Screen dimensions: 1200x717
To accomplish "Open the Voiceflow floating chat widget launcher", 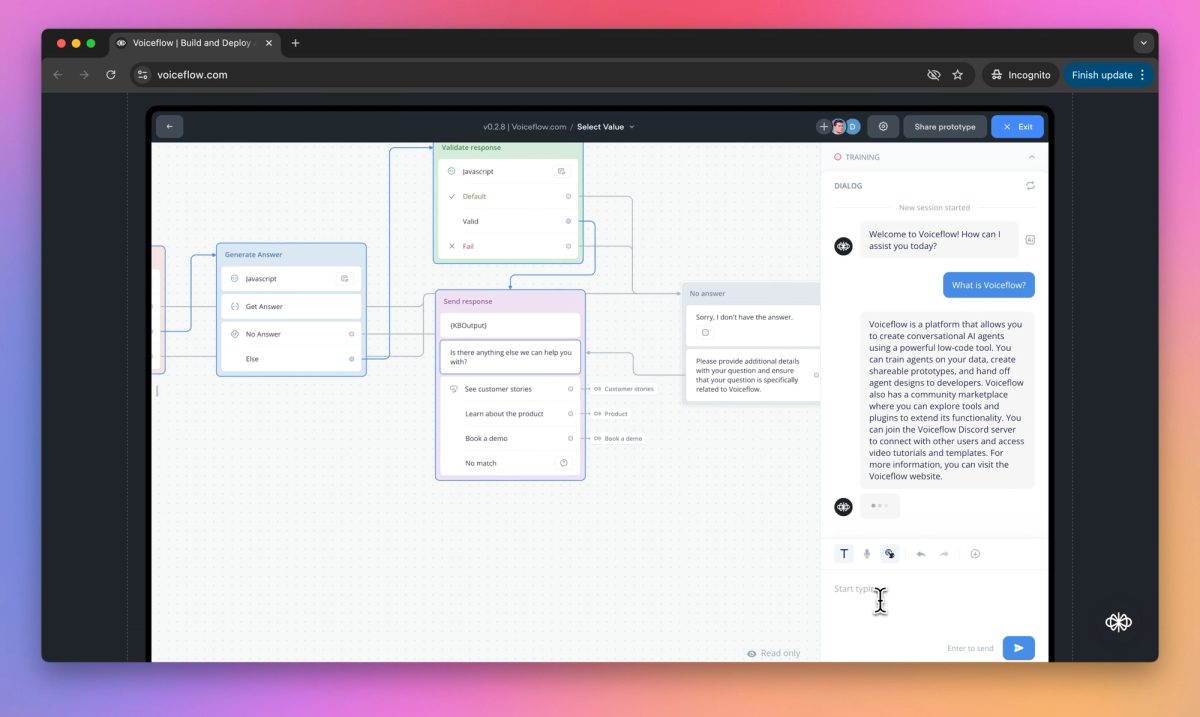I will (1118, 622).
